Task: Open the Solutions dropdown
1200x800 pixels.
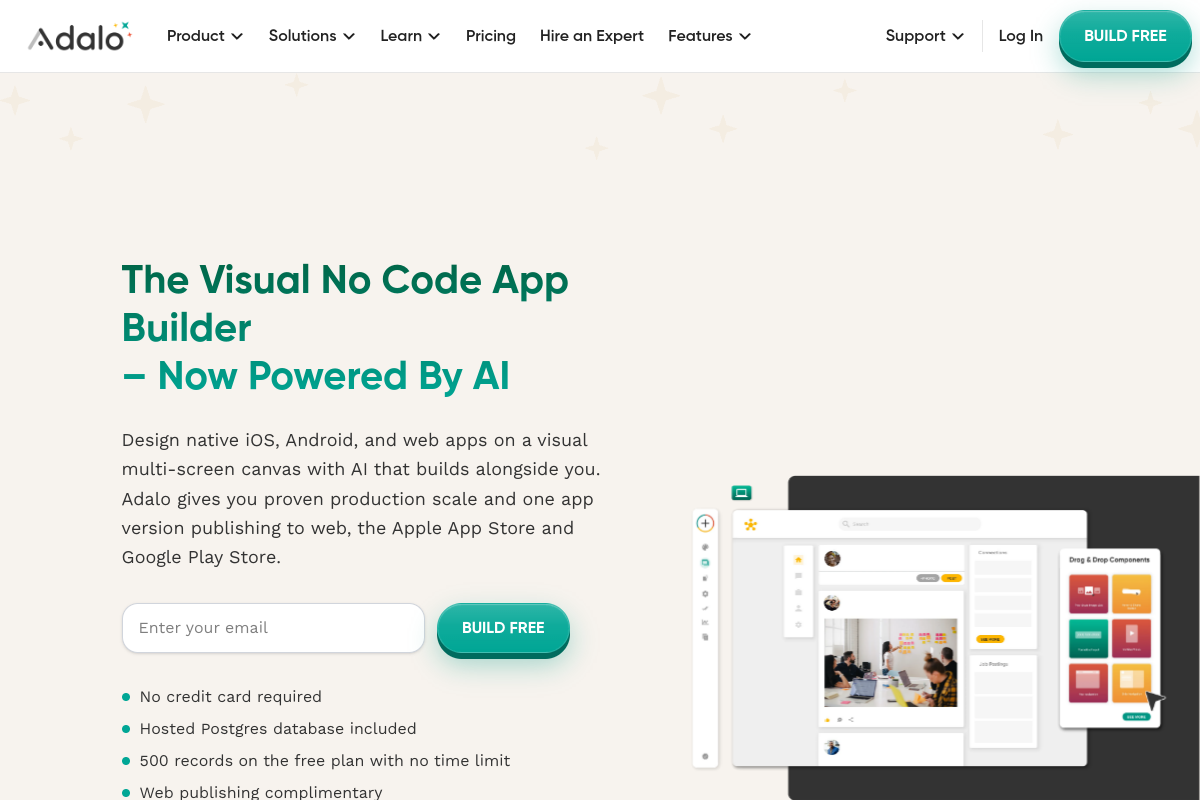Action: pyautogui.click(x=312, y=36)
